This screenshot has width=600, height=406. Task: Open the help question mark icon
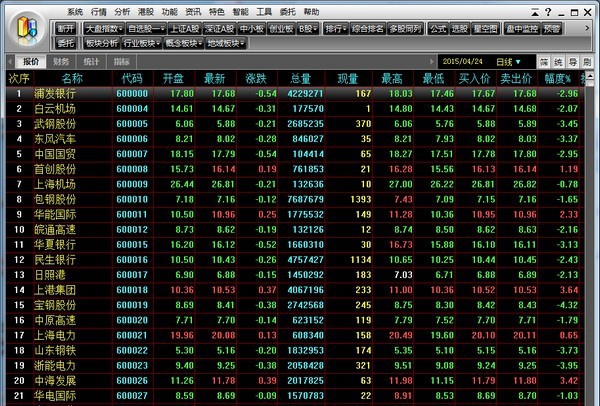coord(548,12)
